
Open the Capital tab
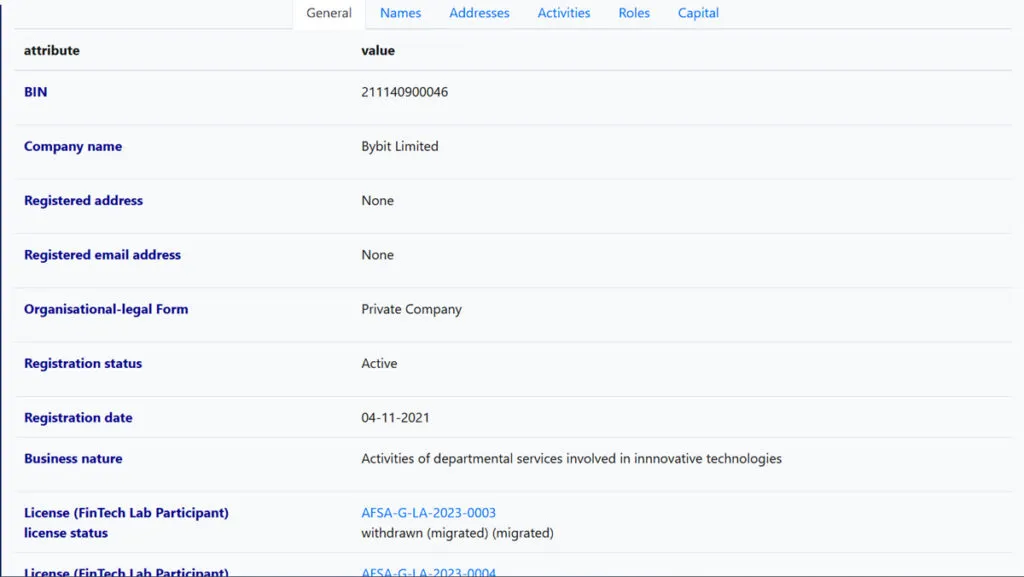tap(697, 13)
